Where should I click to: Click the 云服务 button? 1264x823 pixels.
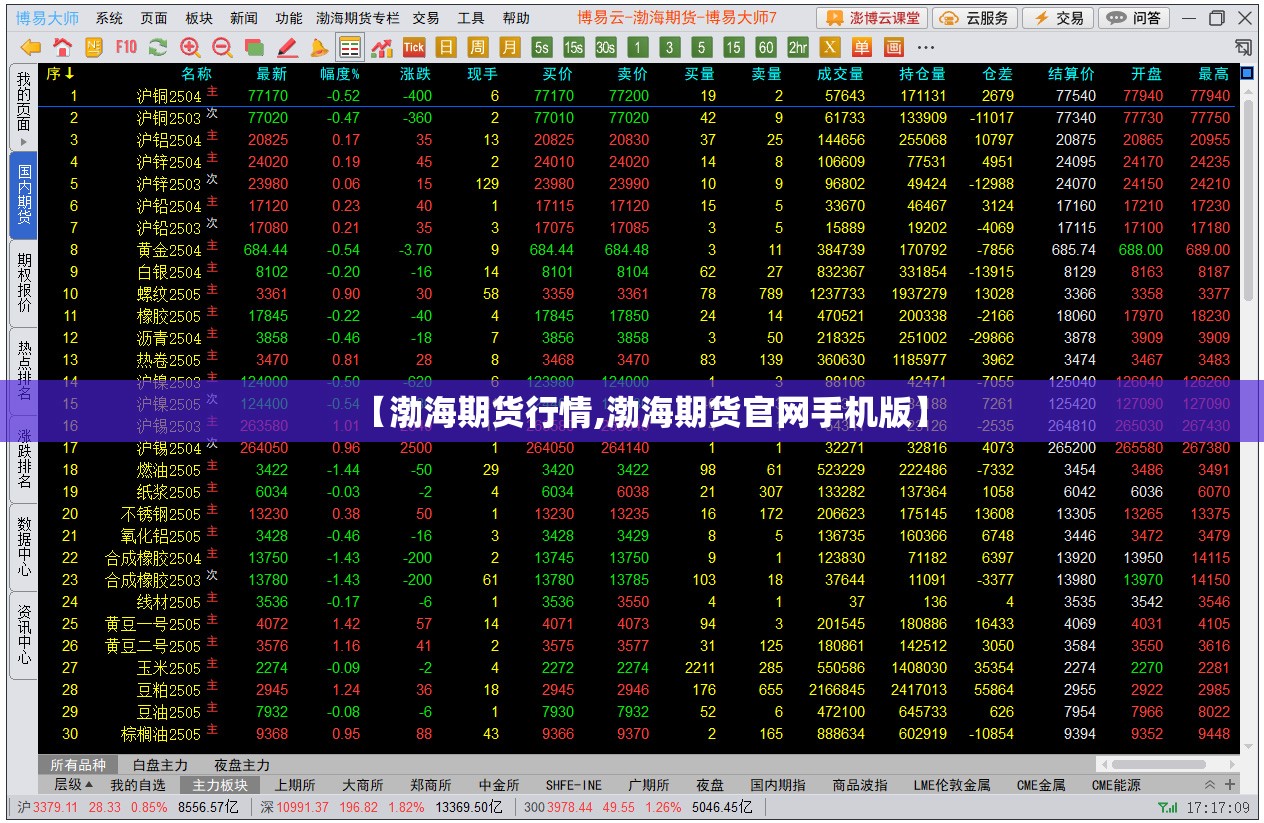[x=975, y=18]
